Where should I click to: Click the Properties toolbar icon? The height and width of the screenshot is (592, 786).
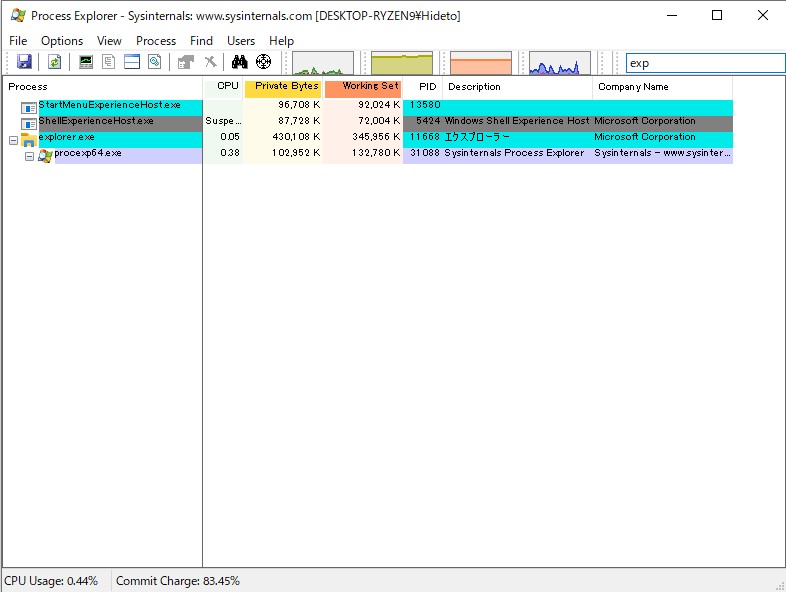point(185,62)
